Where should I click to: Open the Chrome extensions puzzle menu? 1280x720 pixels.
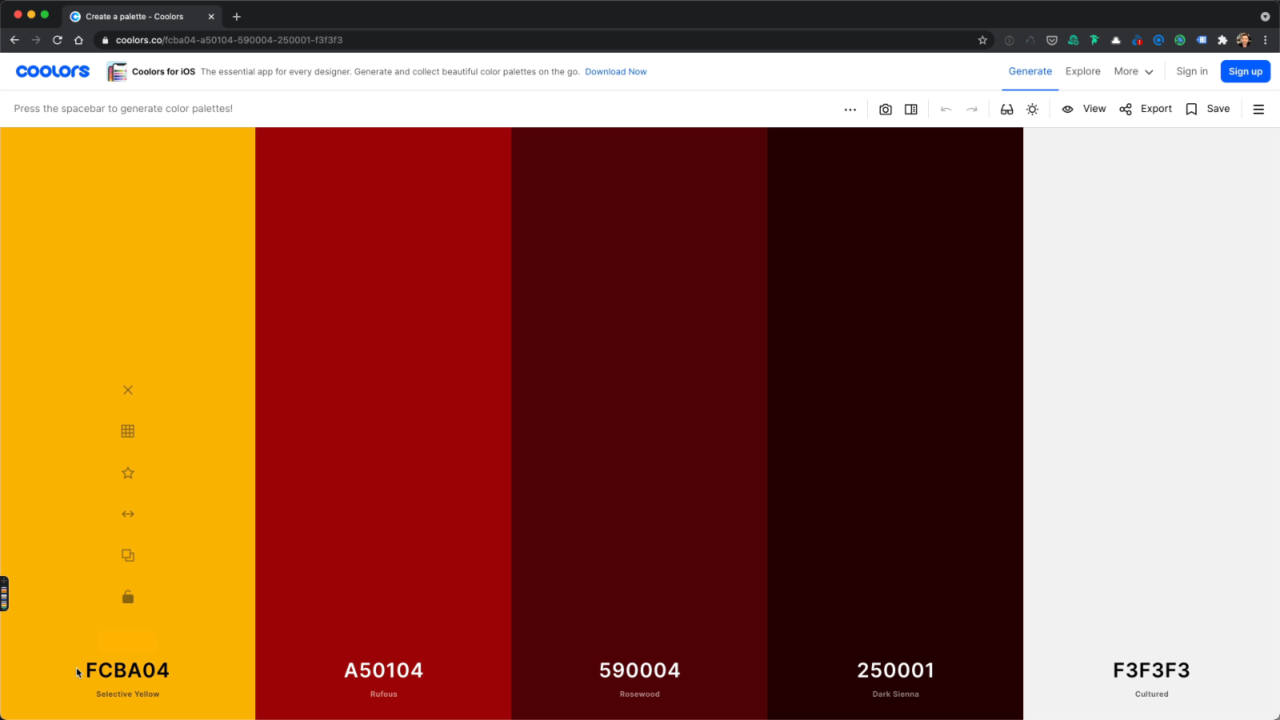[x=1222, y=40]
